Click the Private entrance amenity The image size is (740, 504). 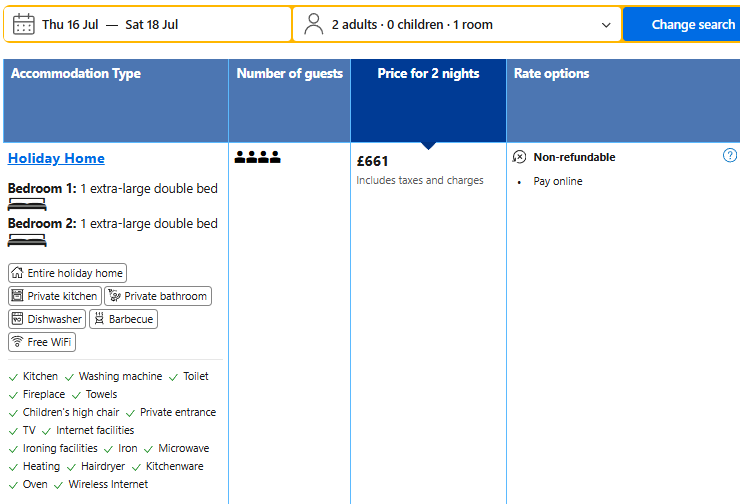(178, 412)
